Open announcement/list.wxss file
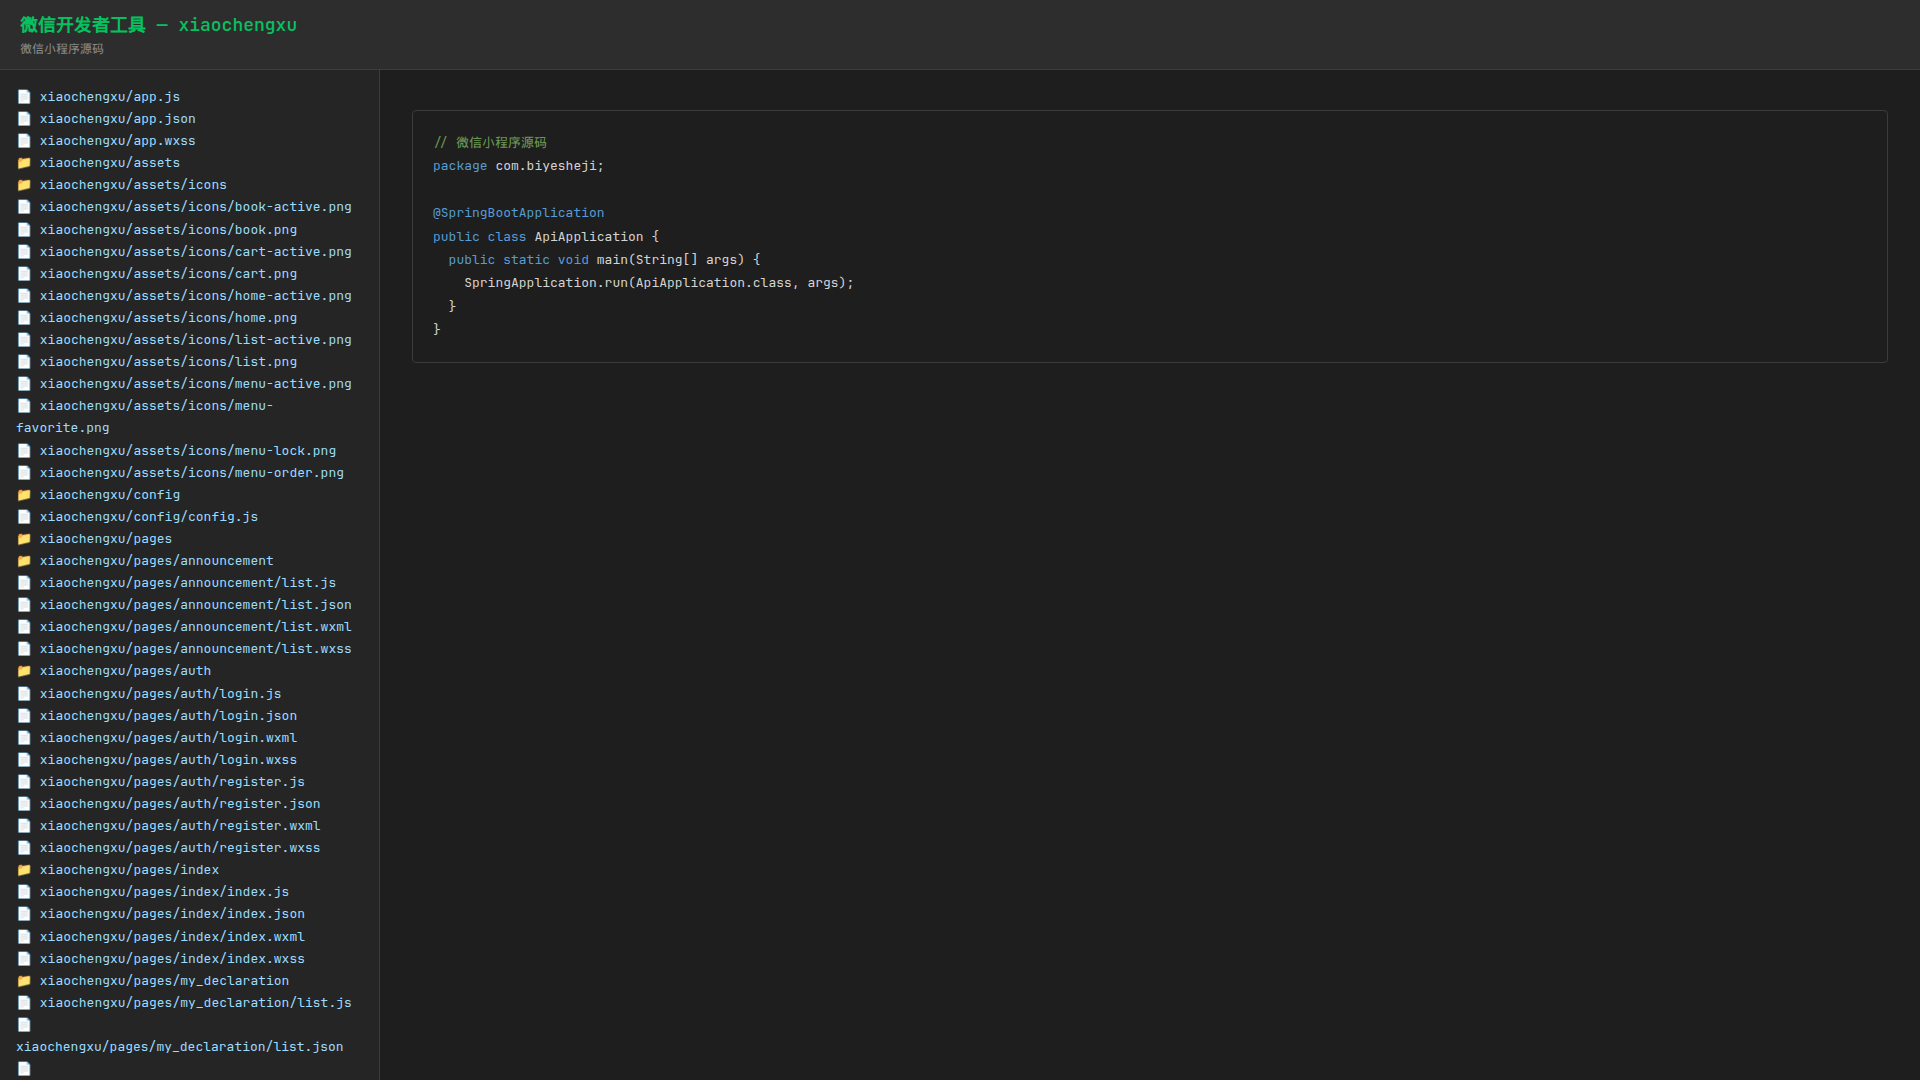This screenshot has height=1080, width=1920. (x=196, y=649)
